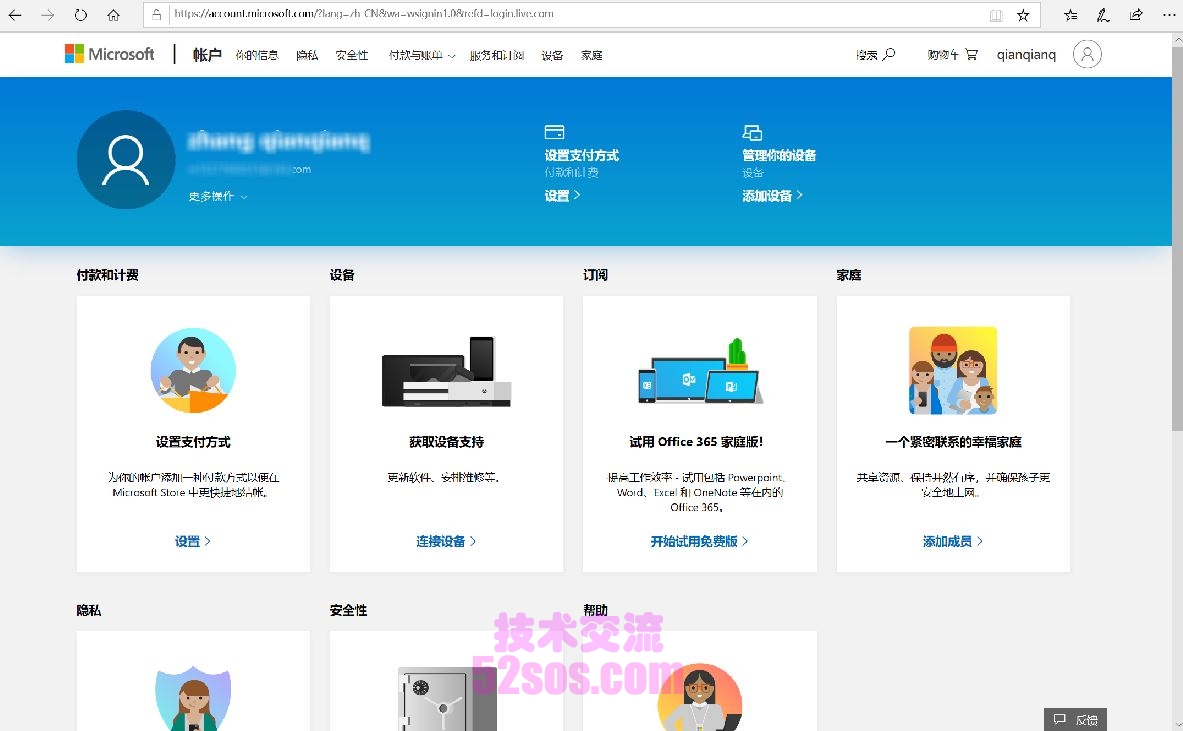Add page to favorites with star icon

pos(1023,15)
